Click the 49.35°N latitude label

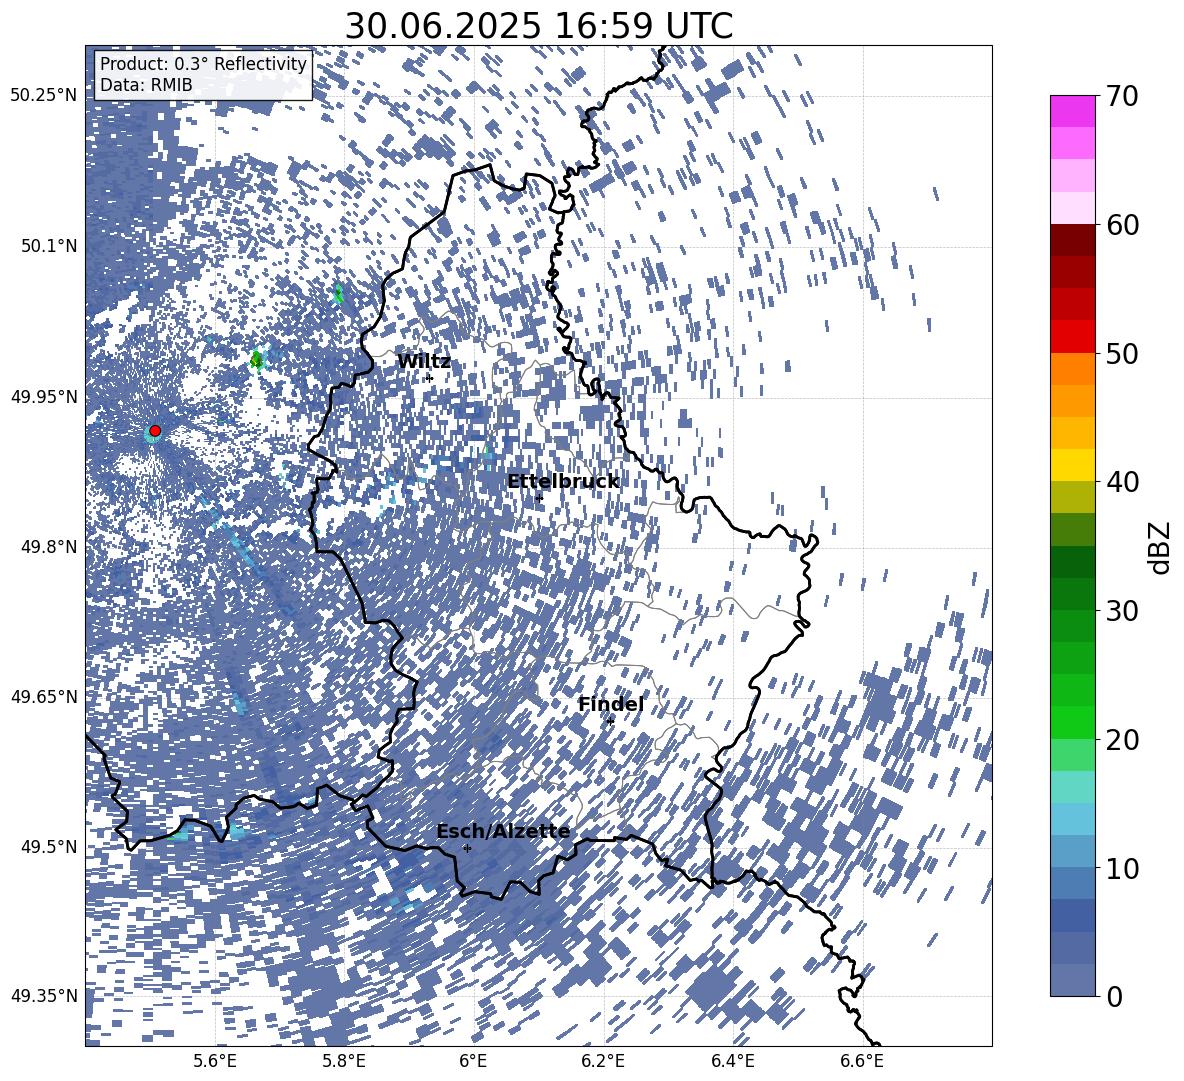(44, 996)
